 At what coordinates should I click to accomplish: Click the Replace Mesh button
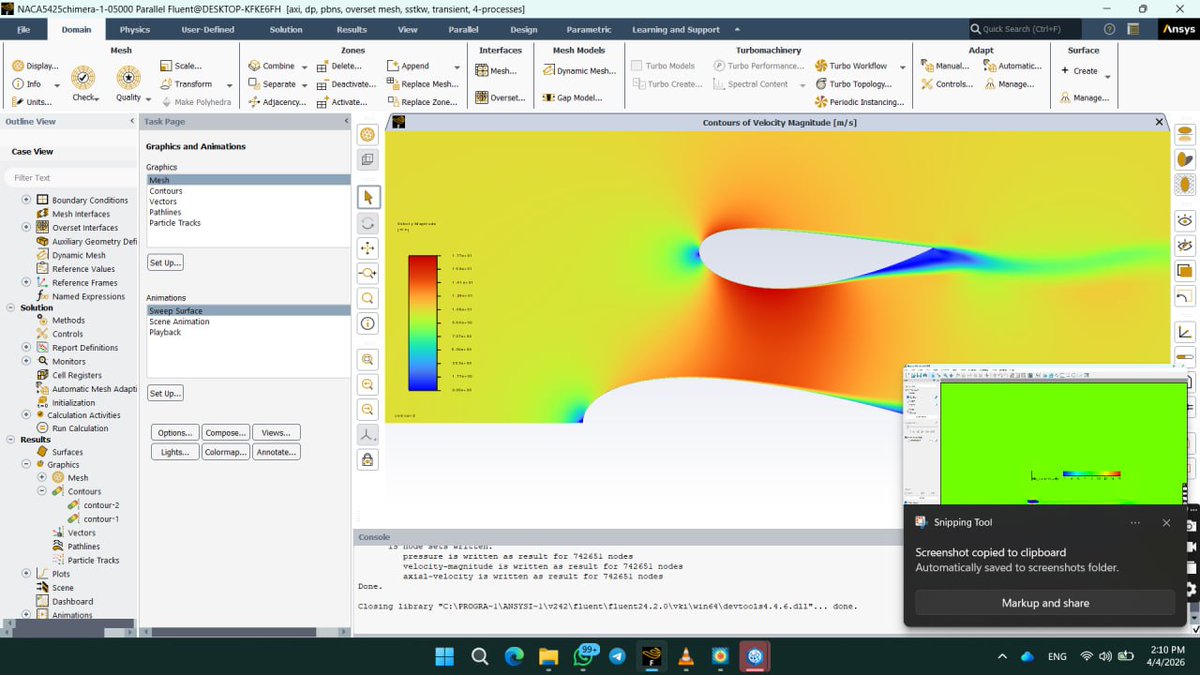coord(422,84)
